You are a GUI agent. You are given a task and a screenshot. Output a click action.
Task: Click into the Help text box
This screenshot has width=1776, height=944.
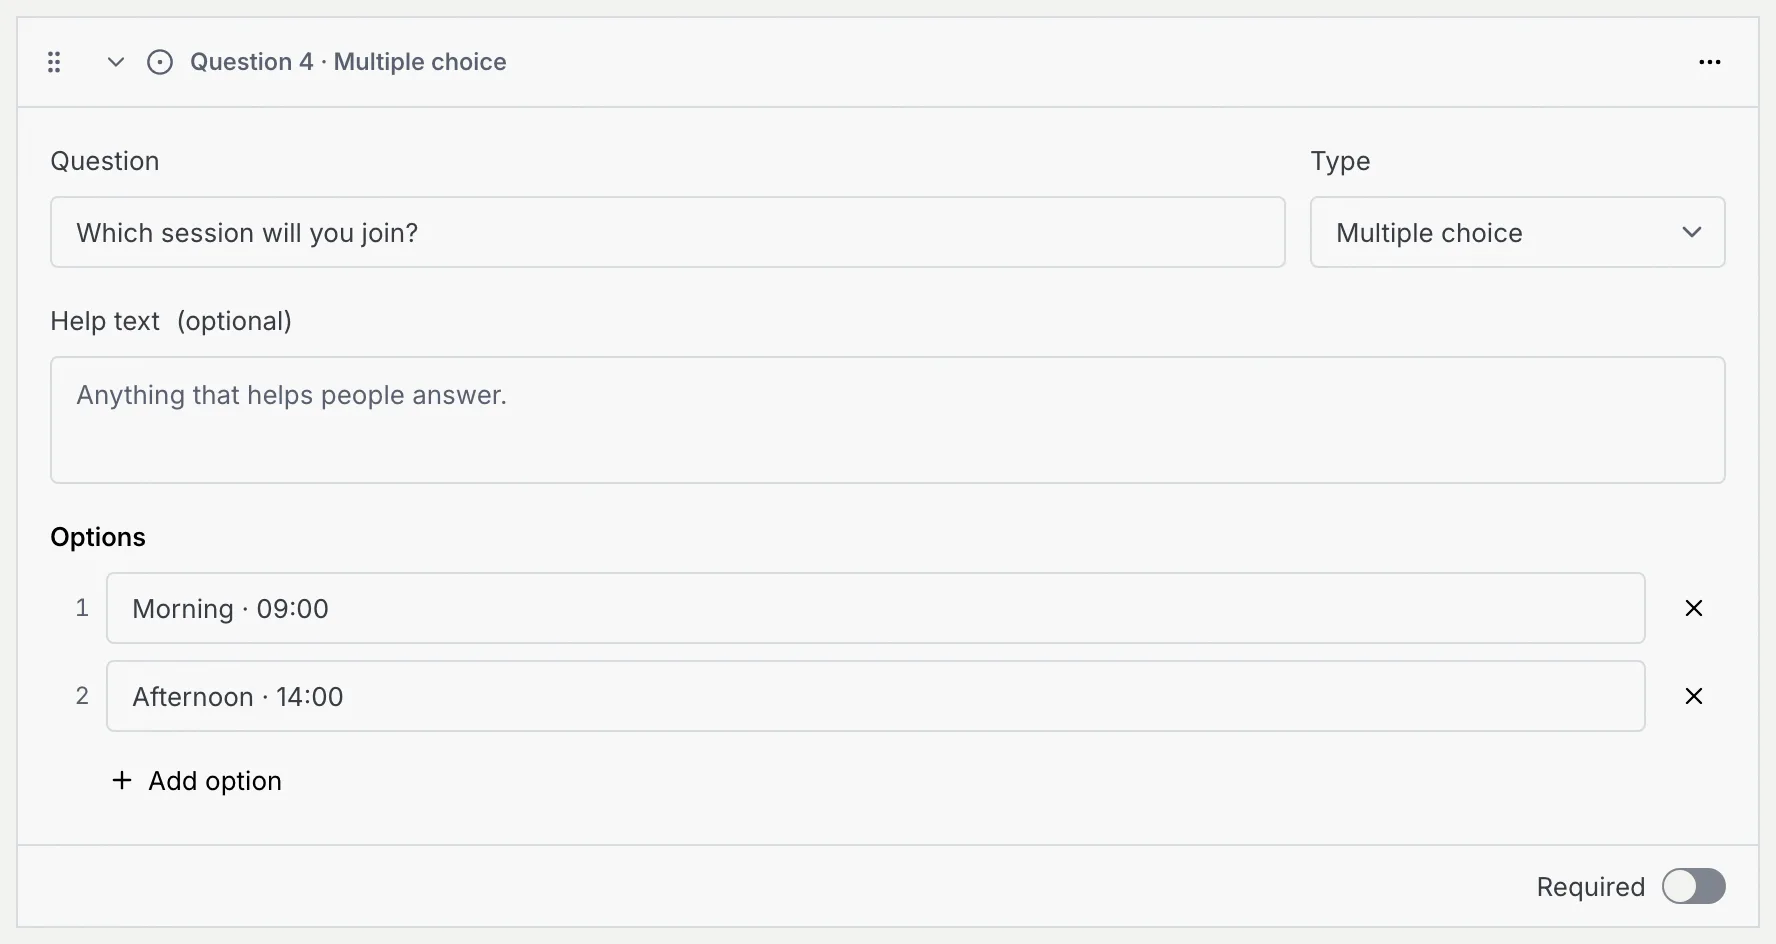point(888,420)
